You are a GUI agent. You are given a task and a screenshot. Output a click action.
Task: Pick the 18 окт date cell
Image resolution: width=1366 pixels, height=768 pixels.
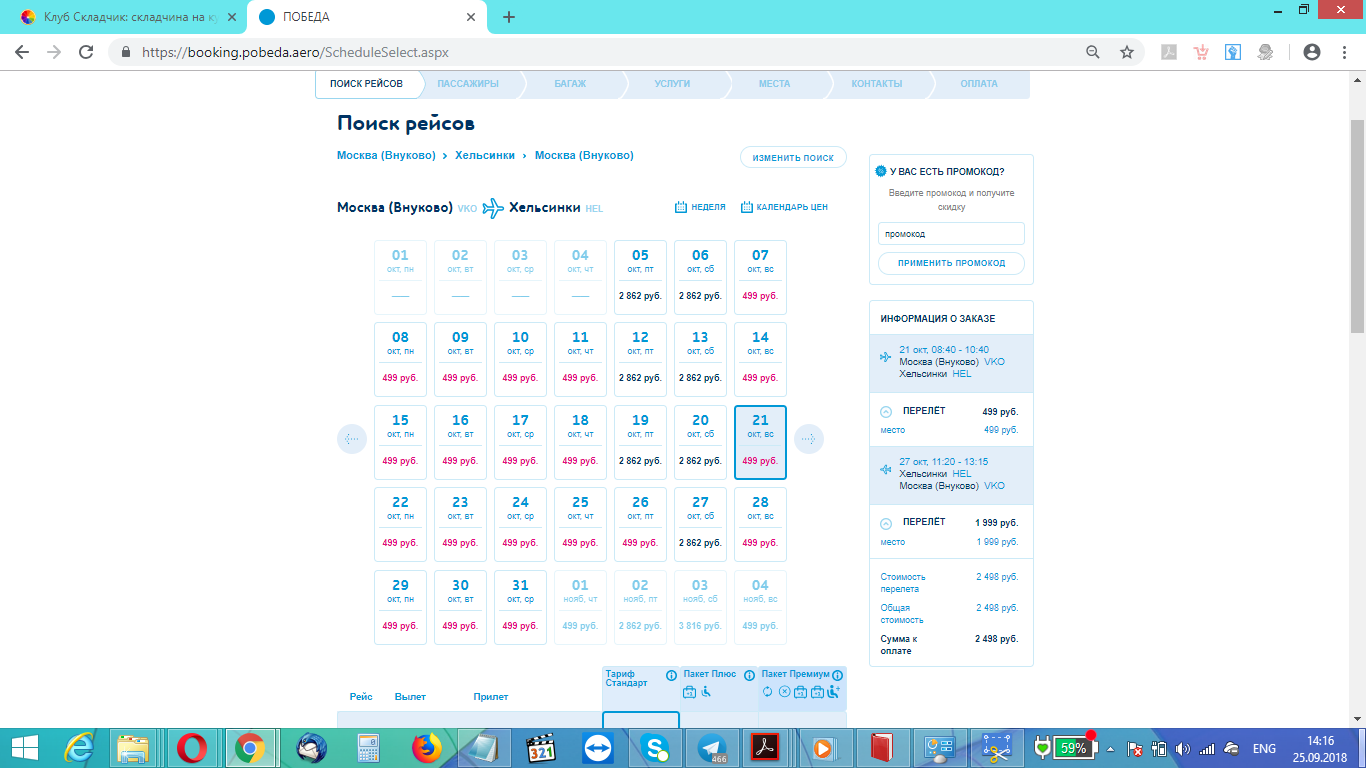(580, 442)
